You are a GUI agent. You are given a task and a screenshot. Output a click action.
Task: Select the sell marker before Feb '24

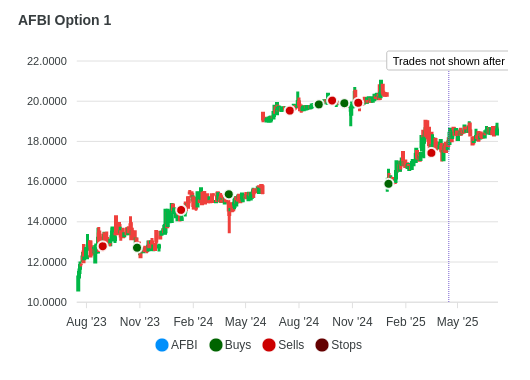[181, 210]
